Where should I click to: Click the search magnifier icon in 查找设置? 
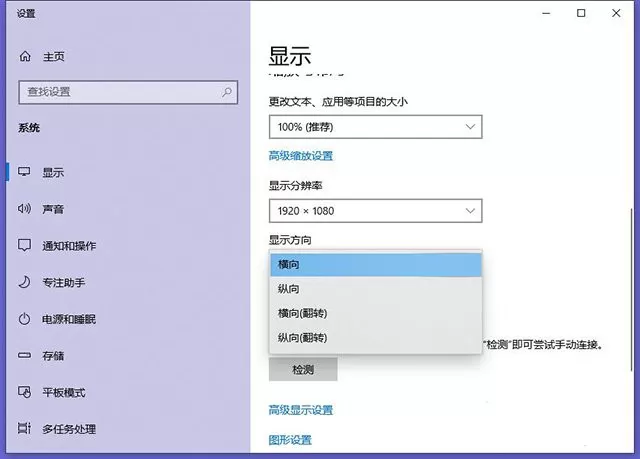(x=227, y=92)
